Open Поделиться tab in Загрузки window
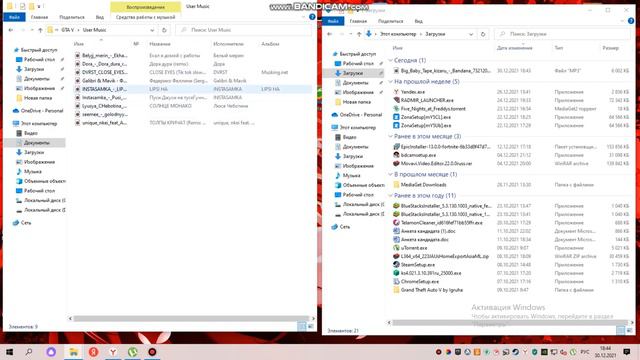 tap(390, 21)
